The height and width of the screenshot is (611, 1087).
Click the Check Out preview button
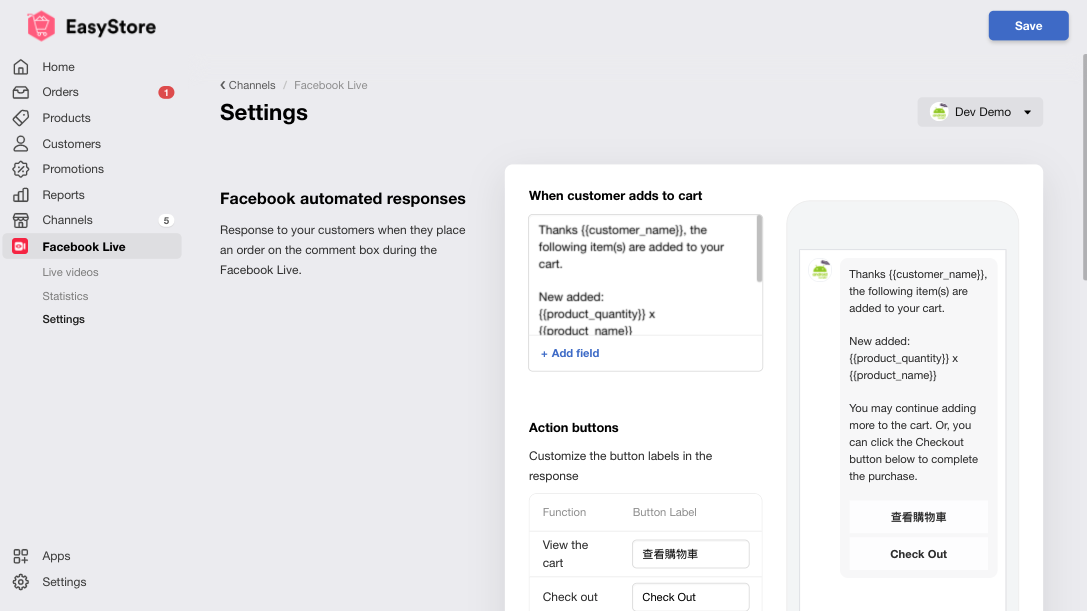tap(919, 554)
